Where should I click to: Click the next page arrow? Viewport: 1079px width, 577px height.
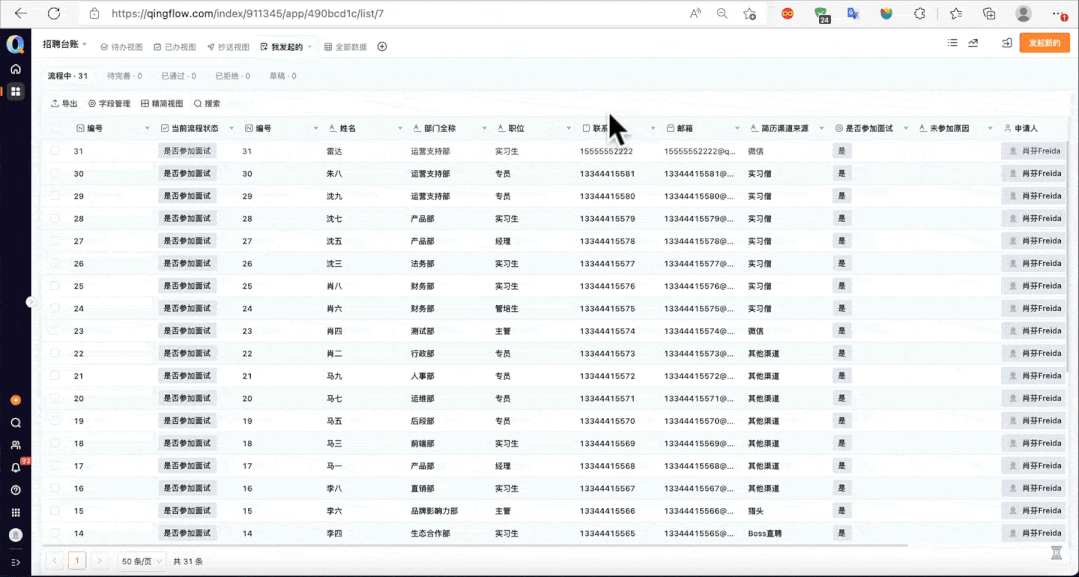[99, 561]
